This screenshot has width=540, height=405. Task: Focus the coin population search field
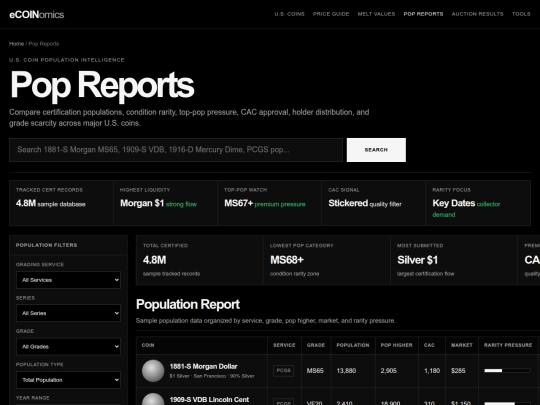(176, 150)
